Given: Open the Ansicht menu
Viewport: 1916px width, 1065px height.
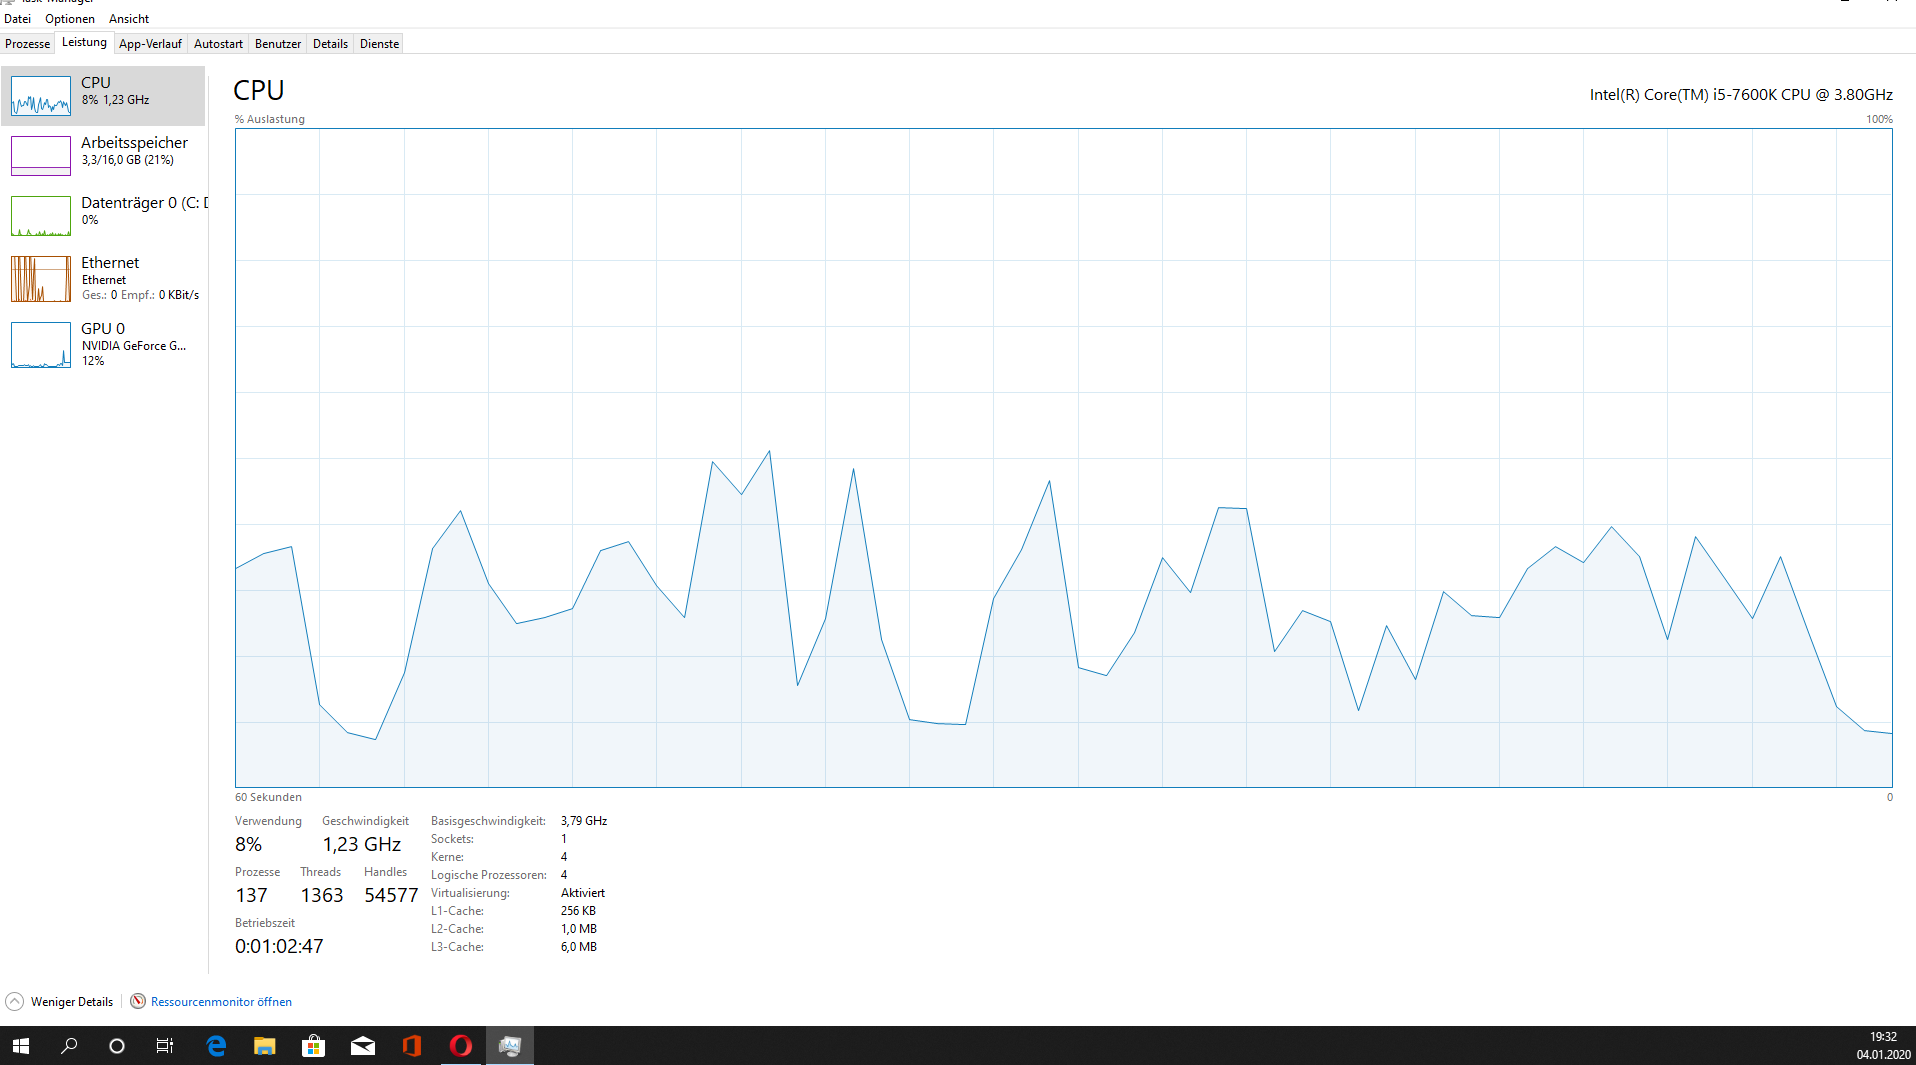Looking at the screenshot, I should pyautogui.click(x=129, y=18).
